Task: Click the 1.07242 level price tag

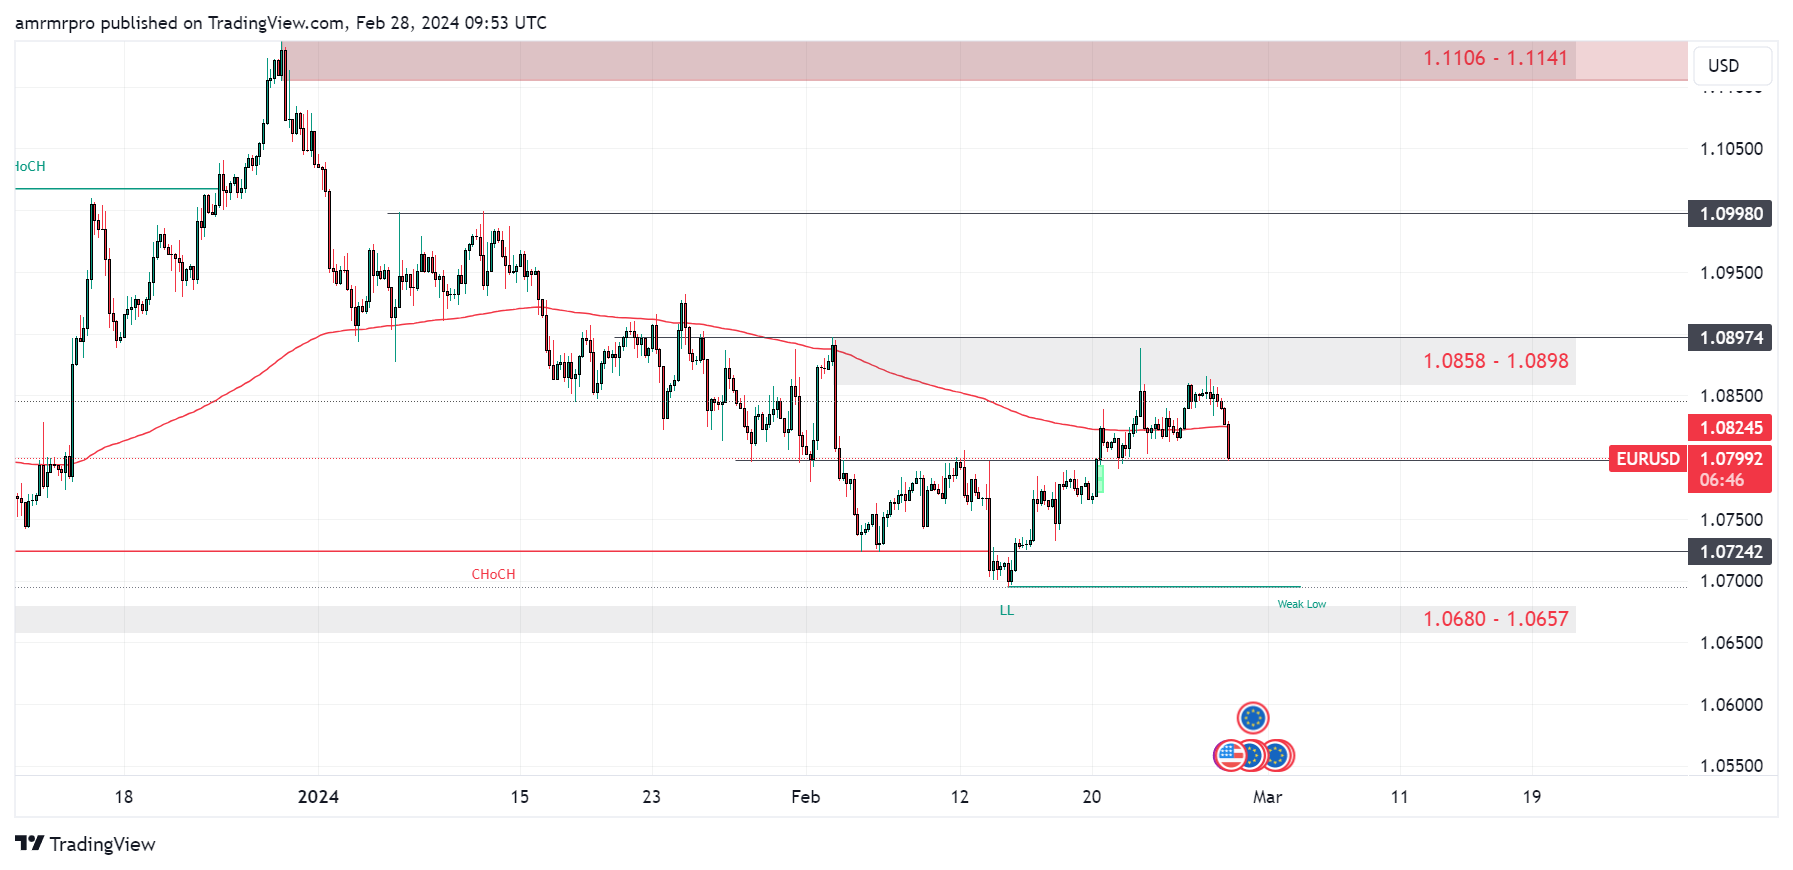Action: (x=1731, y=552)
